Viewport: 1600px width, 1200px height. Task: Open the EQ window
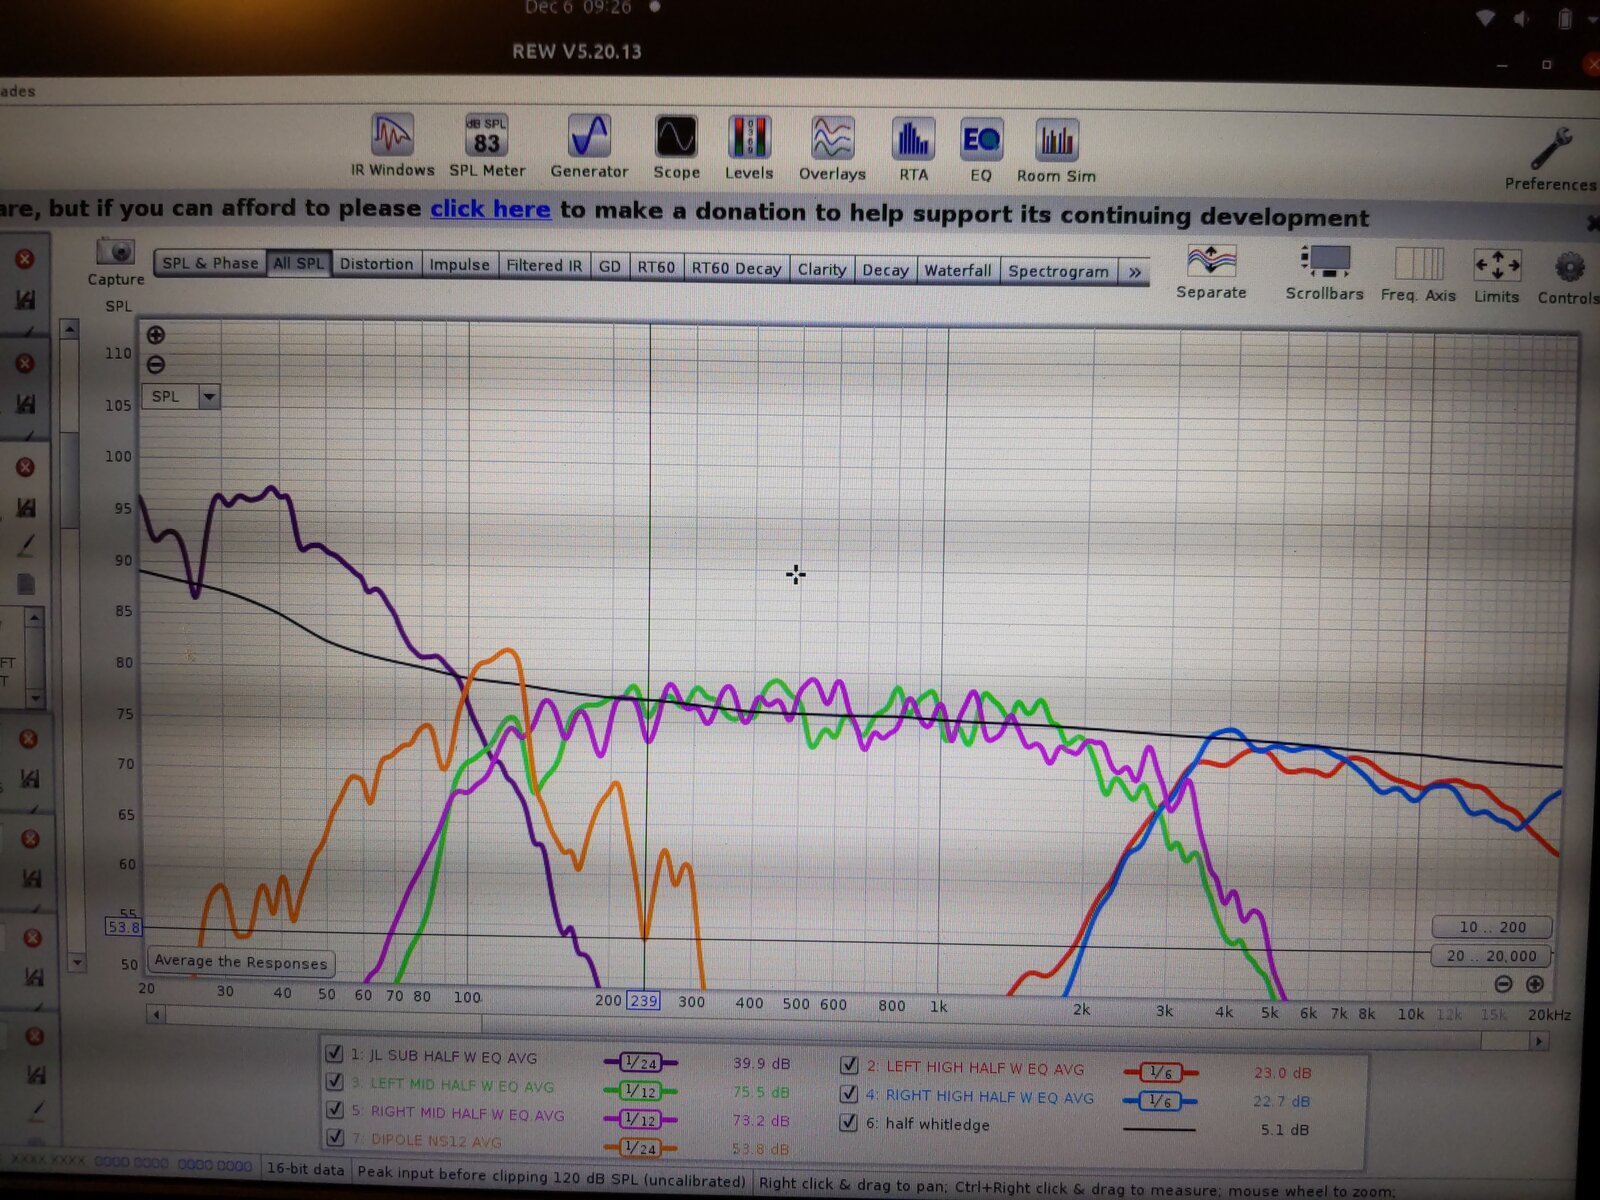point(981,142)
